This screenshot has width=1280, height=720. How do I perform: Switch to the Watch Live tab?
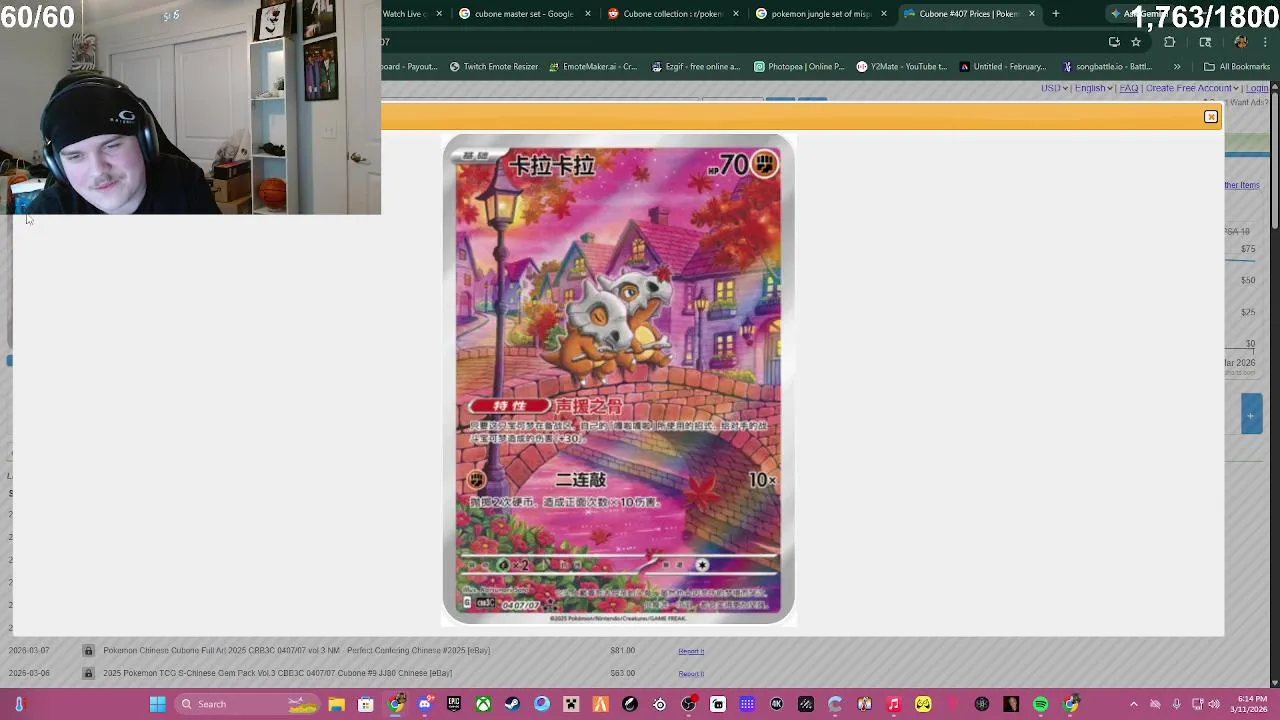click(405, 14)
